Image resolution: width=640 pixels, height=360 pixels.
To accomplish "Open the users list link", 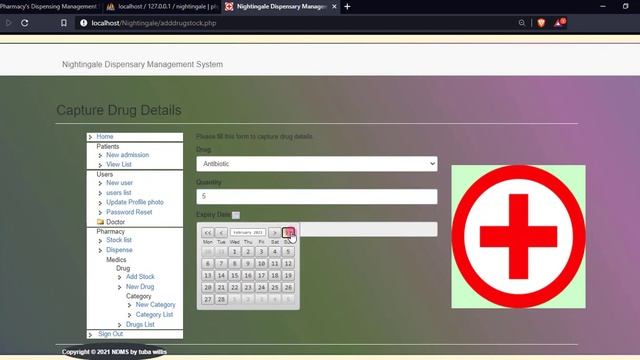I will pyautogui.click(x=118, y=192).
